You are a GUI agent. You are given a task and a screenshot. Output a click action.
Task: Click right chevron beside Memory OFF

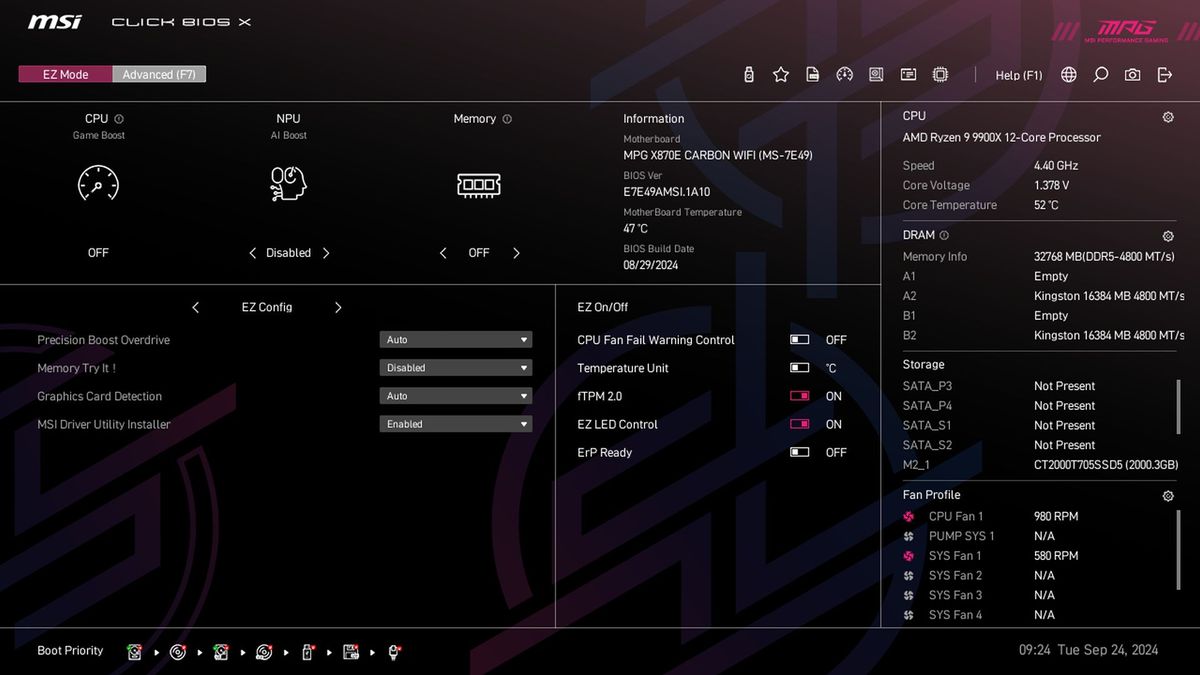[516, 253]
